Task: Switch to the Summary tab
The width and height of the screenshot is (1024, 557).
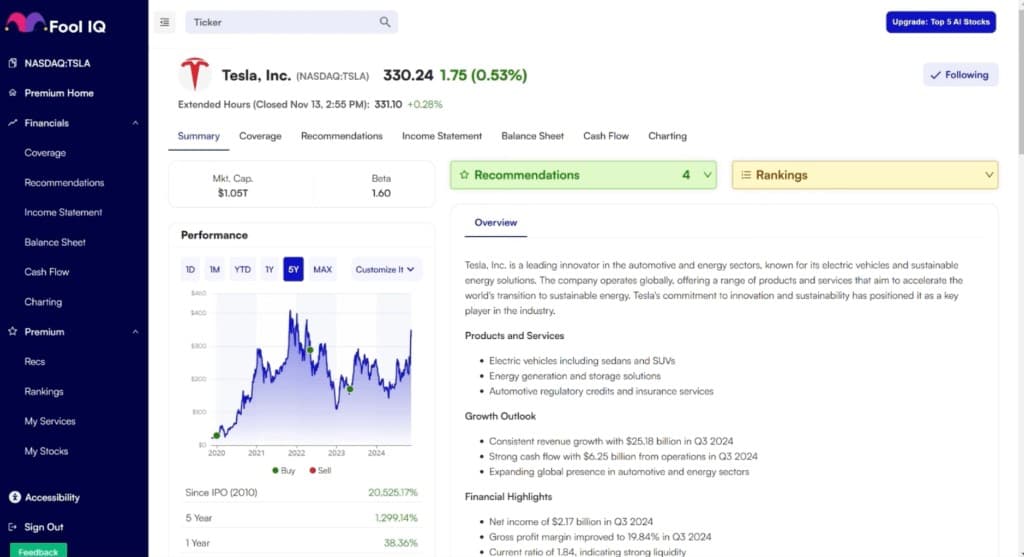Action: point(199,136)
